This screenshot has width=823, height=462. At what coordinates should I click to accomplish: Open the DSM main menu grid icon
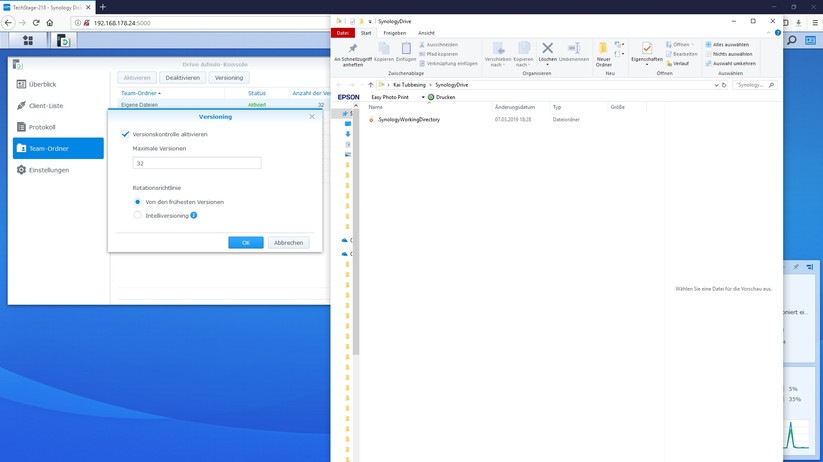(27, 41)
